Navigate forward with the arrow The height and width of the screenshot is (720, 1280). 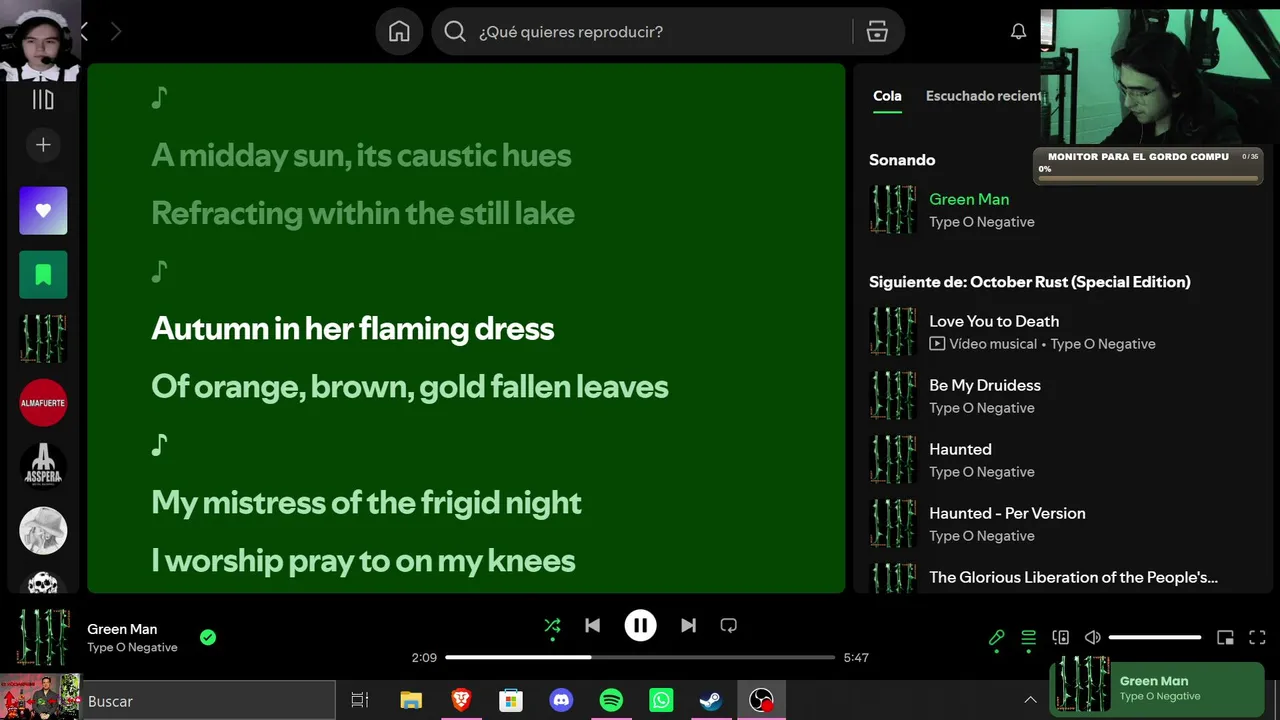point(116,32)
